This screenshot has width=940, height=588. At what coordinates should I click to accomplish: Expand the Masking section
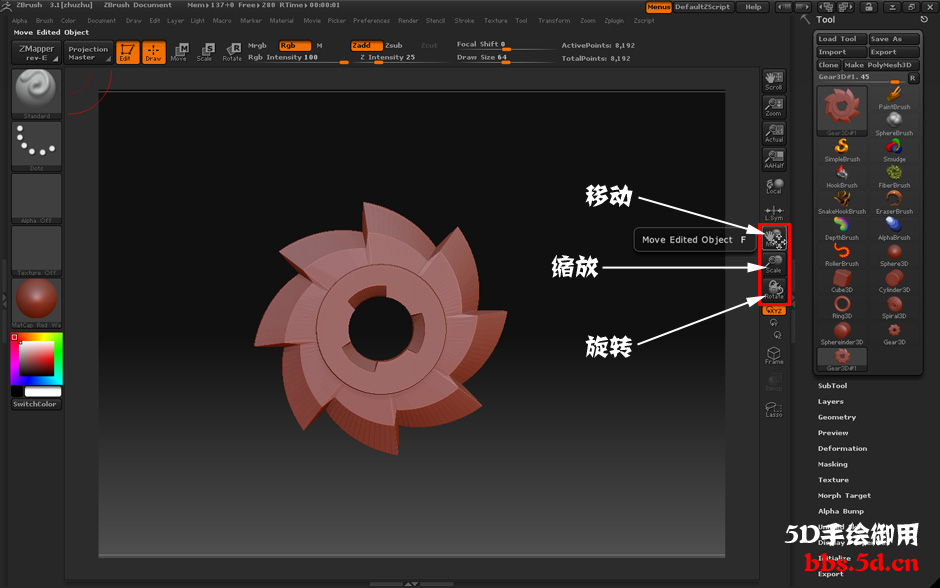pyautogui.click(x=833, y=464)
